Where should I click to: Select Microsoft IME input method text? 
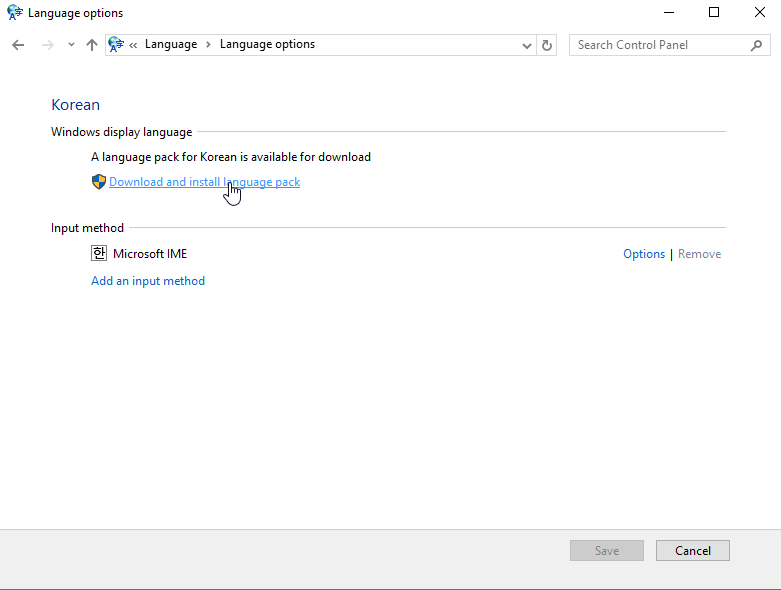(x=150, y=254)
